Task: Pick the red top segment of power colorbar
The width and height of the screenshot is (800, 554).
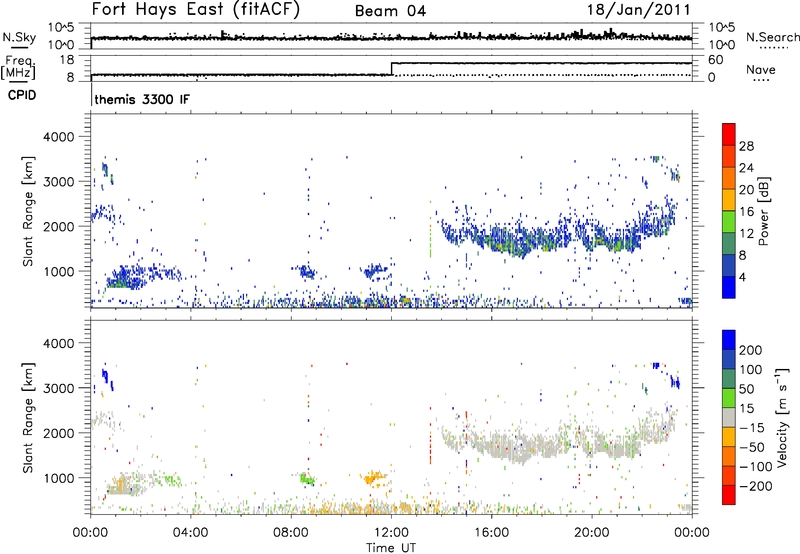Action: click(729, 134)
